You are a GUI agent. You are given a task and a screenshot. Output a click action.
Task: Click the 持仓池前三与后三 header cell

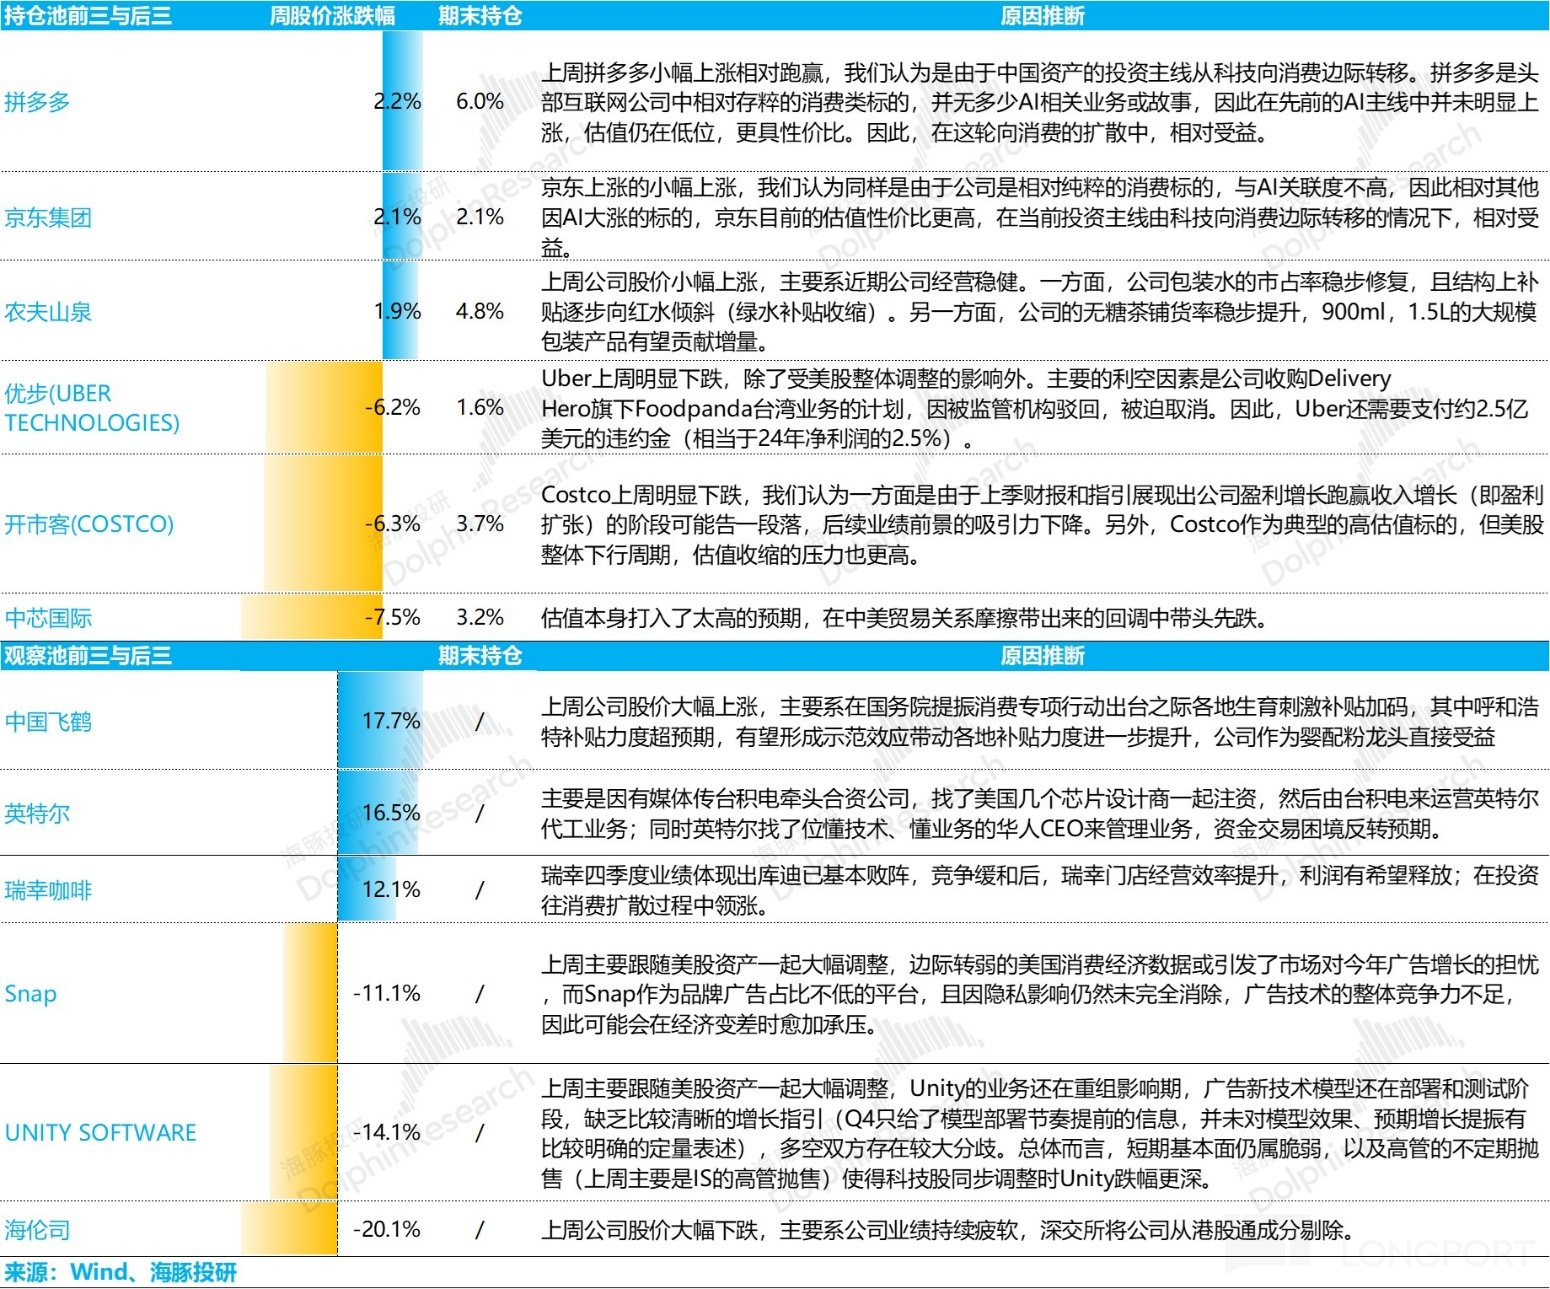(87, 16)
